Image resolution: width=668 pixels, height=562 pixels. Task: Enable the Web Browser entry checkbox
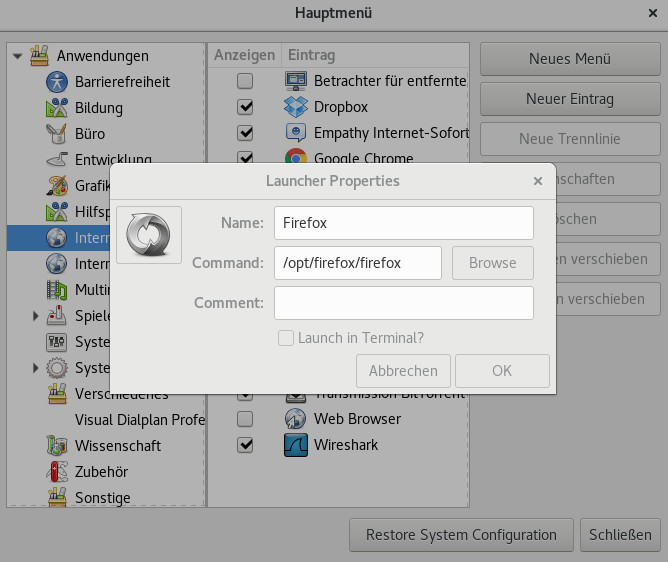tap(245, 418)
